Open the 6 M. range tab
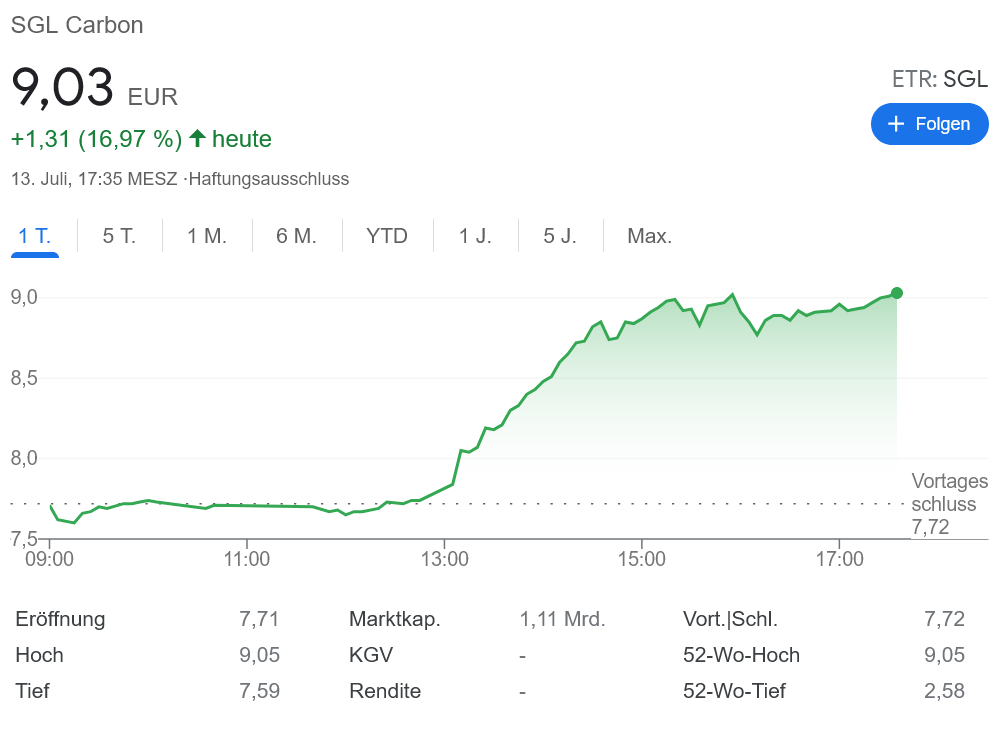1003x732 pixels. (297, 236)
